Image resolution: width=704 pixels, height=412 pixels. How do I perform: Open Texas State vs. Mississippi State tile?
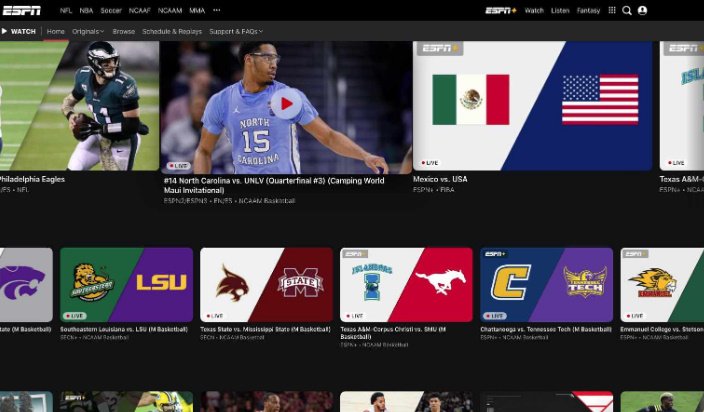[266, 284]
